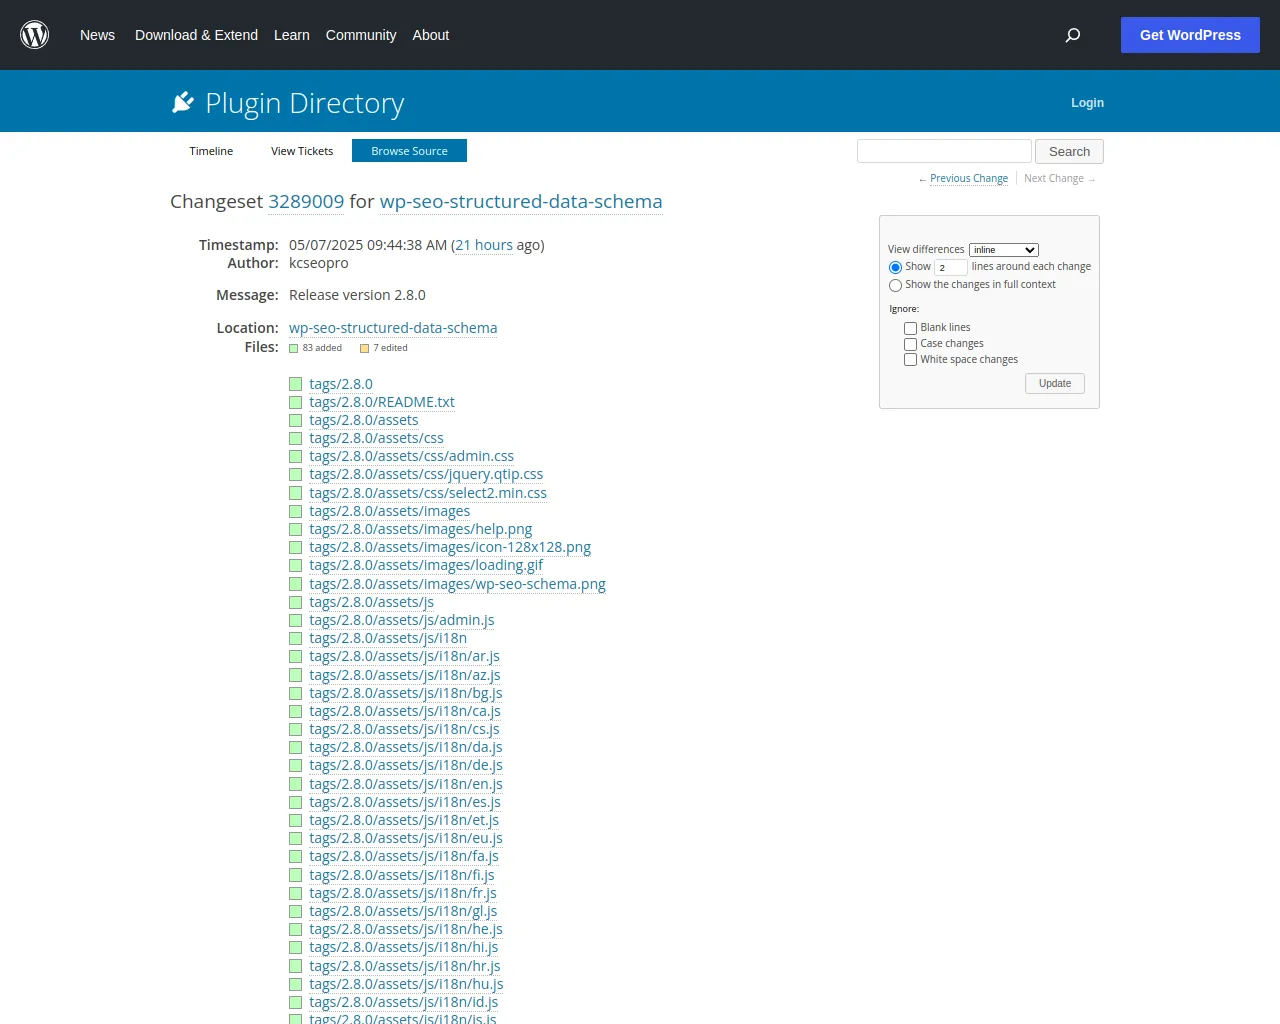The width and height of the screenshot is (1280, 1024).
Task: Open tags/2.8.0 file link
Action: tap(341, 384)
